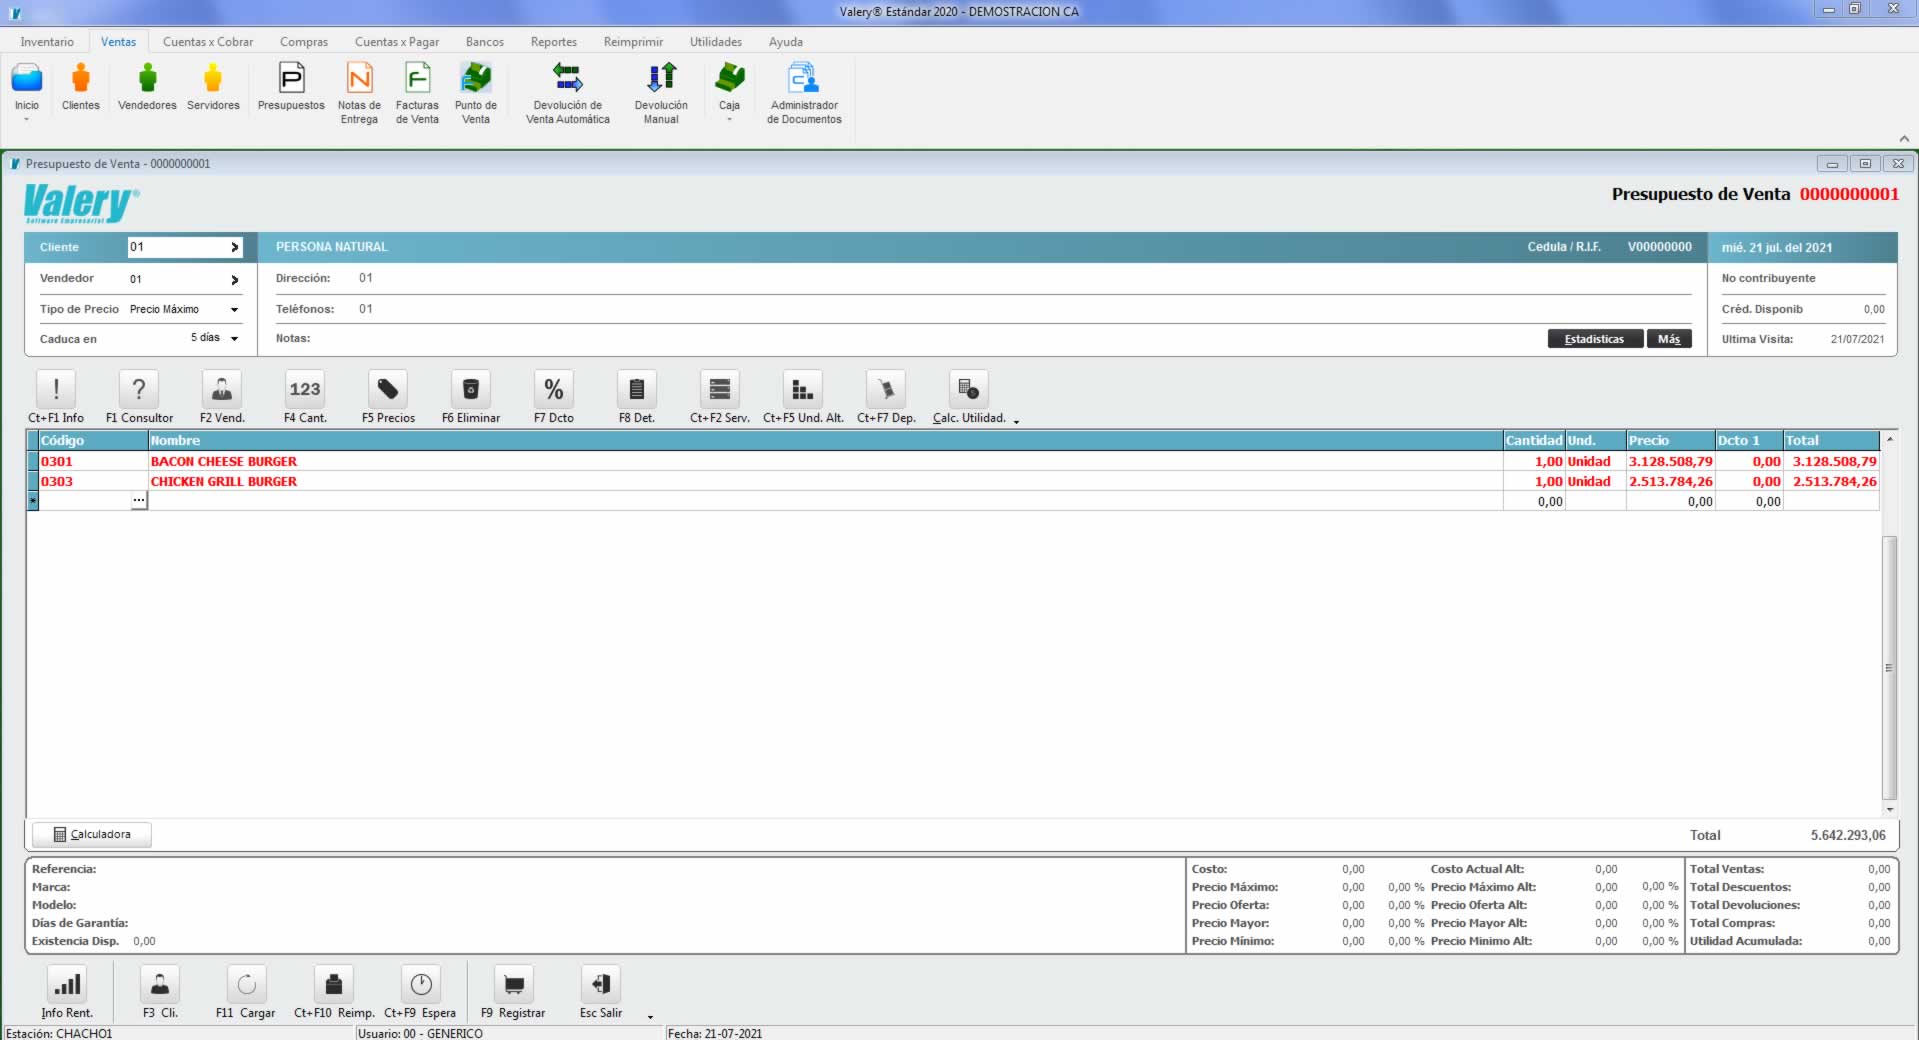This screenshot has height=1040, width=1919.
Task: Switch to the Cuentas x Cobrar tab
Action: point(208,42)
